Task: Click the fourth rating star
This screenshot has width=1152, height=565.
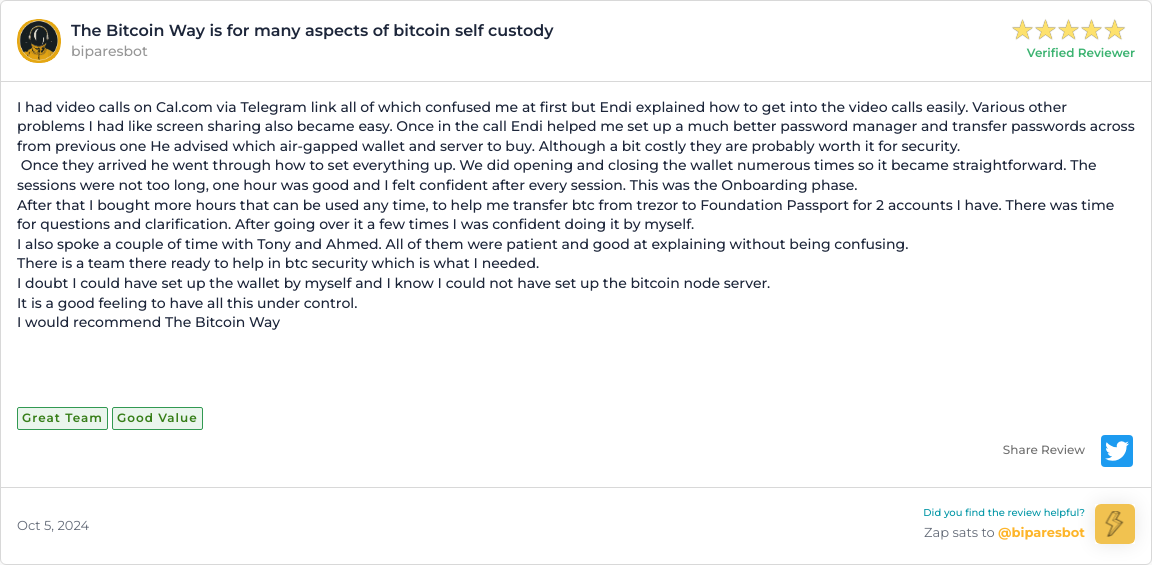Action: [x=1091, y=30]
